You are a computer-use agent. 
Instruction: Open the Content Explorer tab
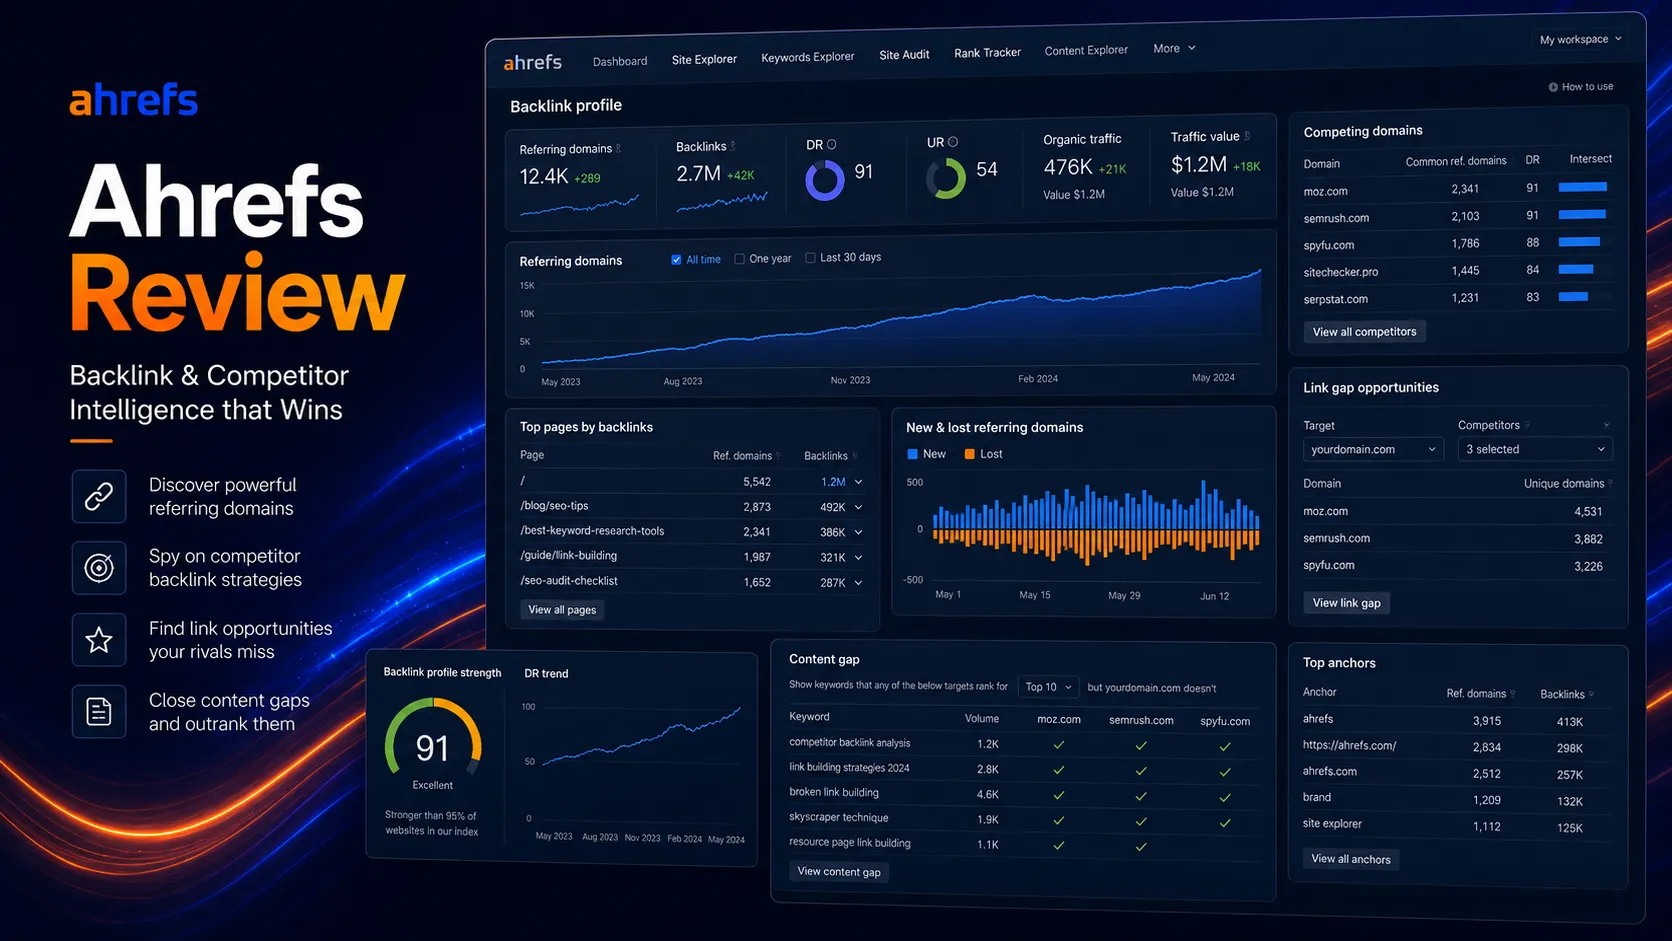pos(1086,51)
